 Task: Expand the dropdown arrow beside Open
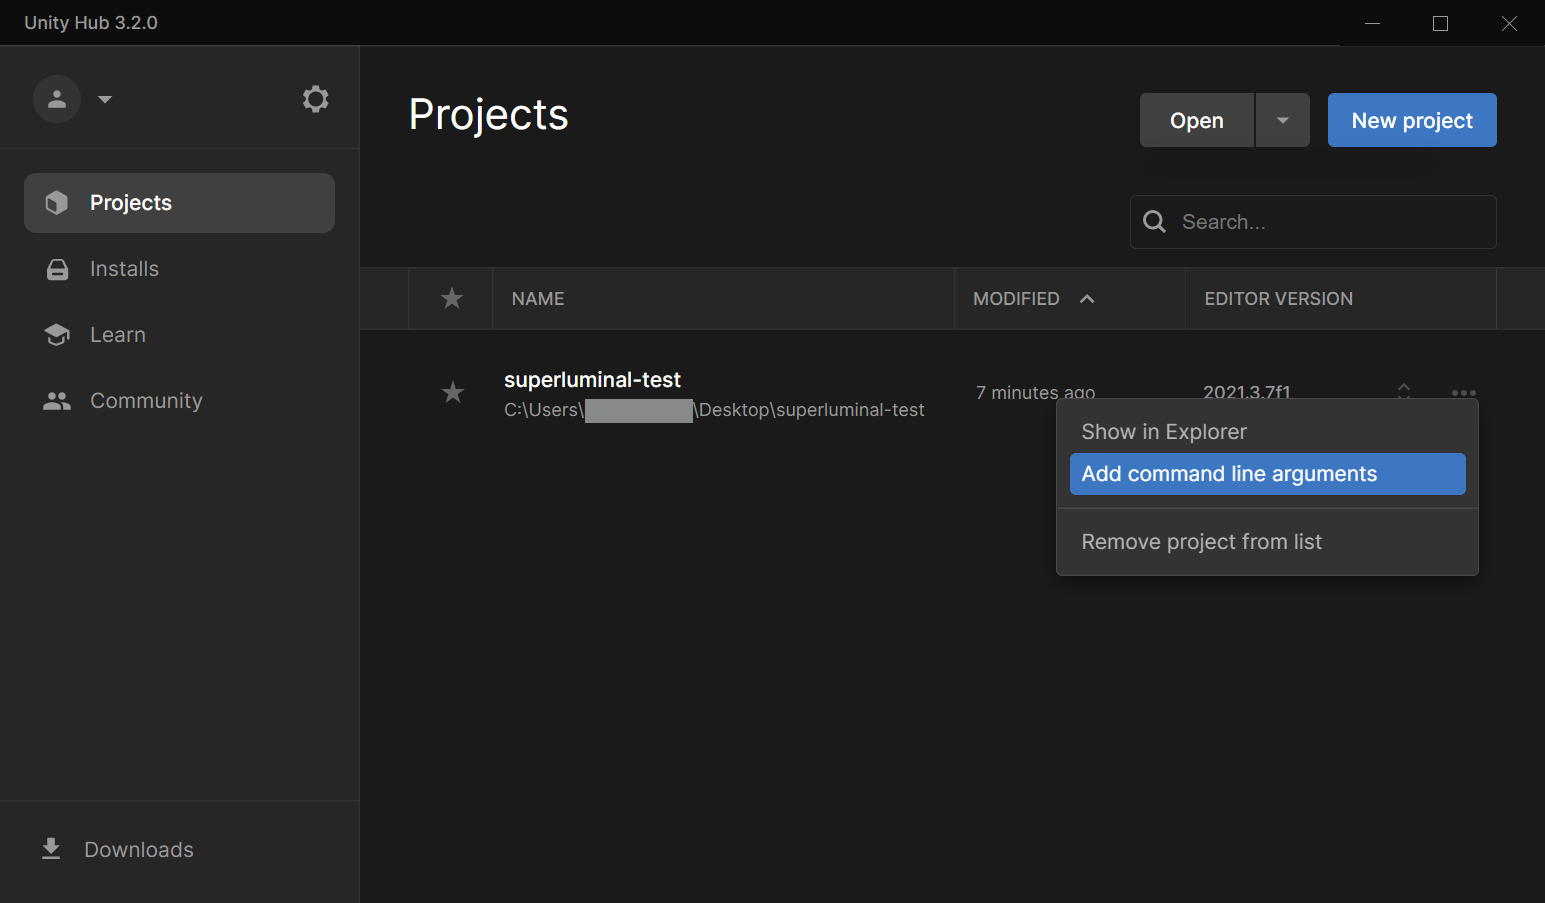coord(1283,121)
